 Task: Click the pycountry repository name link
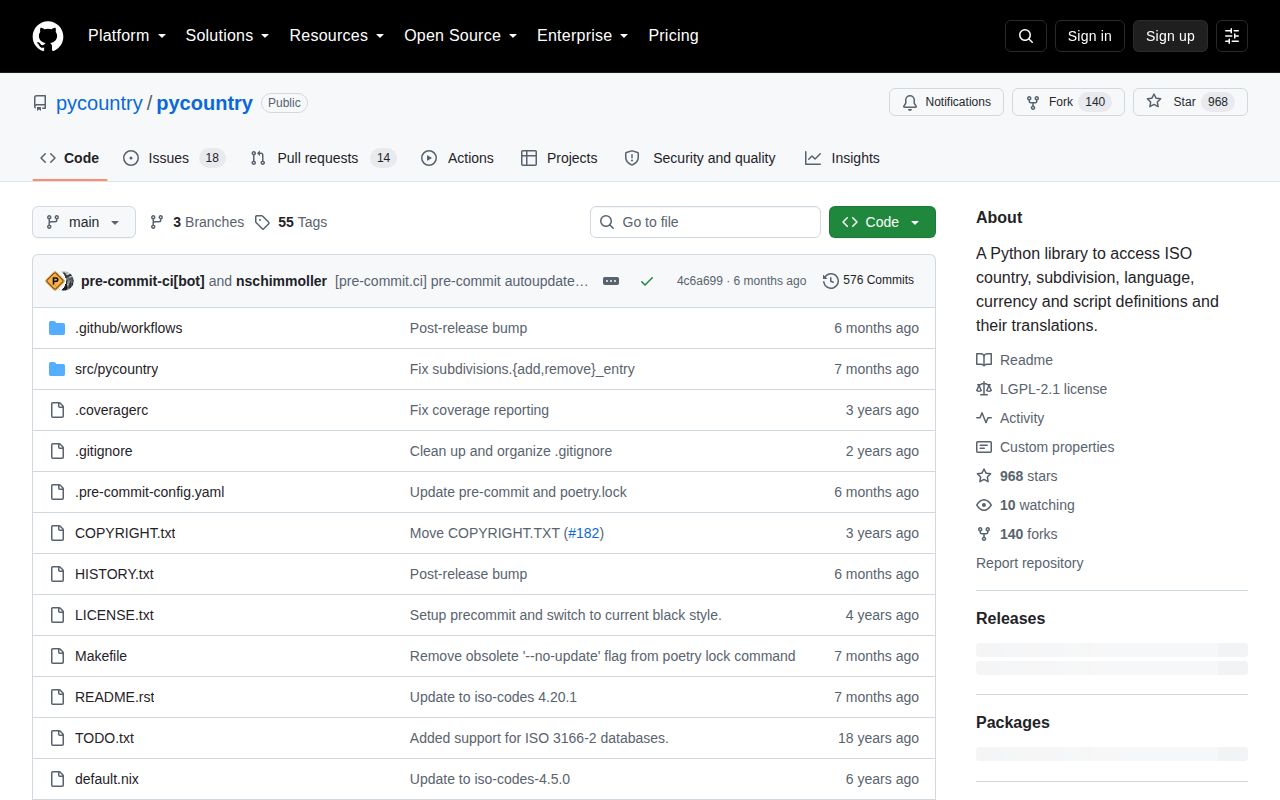[x=204, y=103]
